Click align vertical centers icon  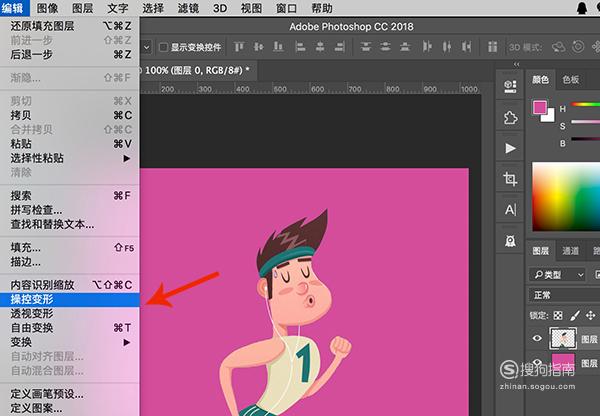[x=259, y=47]
